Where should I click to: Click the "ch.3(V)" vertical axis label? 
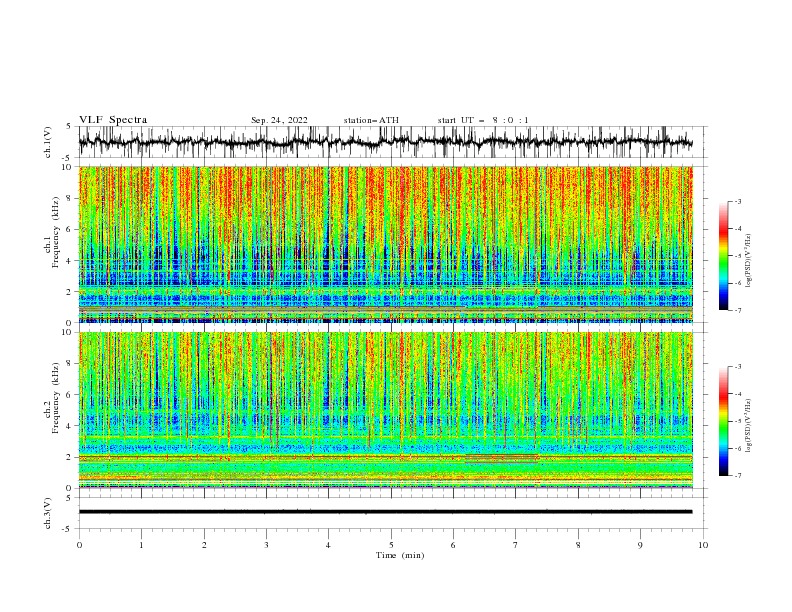48,513
